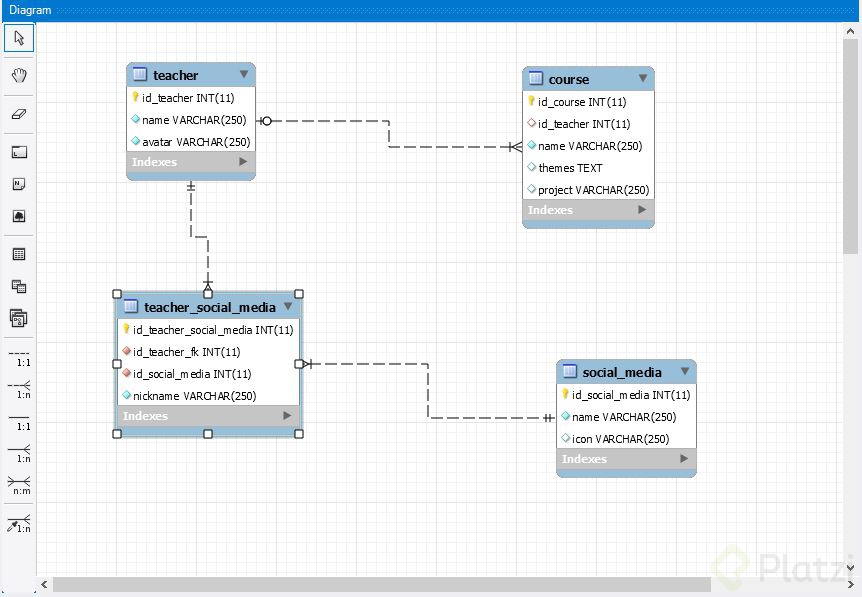The height and width of the screenshot is (597, 862).
Task: Choose the 1:1 non-identifying relationship tool
Action: (x=16, y=357)
